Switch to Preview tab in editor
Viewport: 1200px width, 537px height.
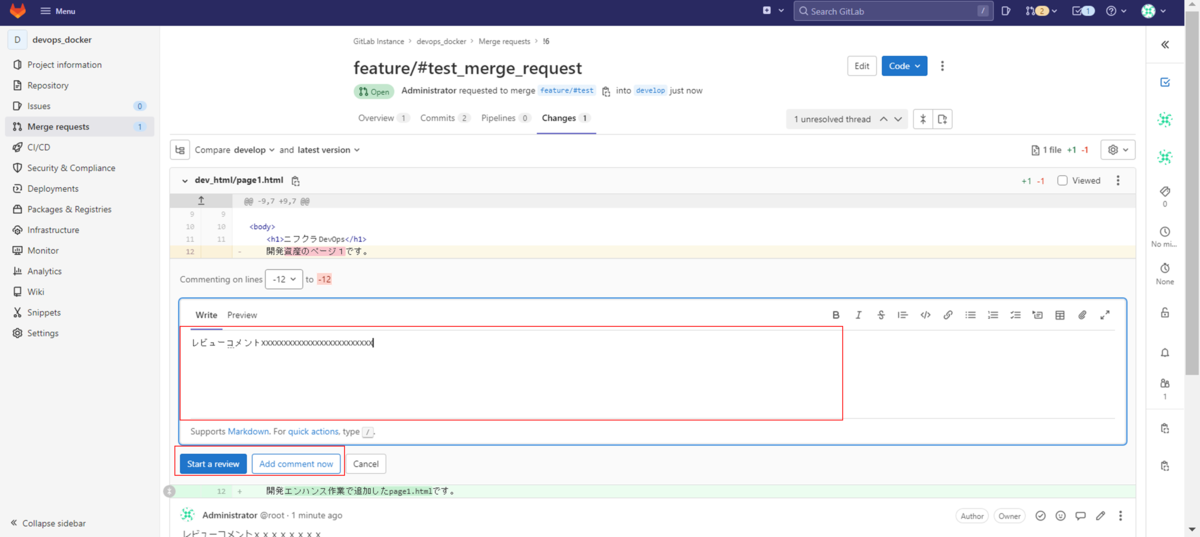pos(242,315)
